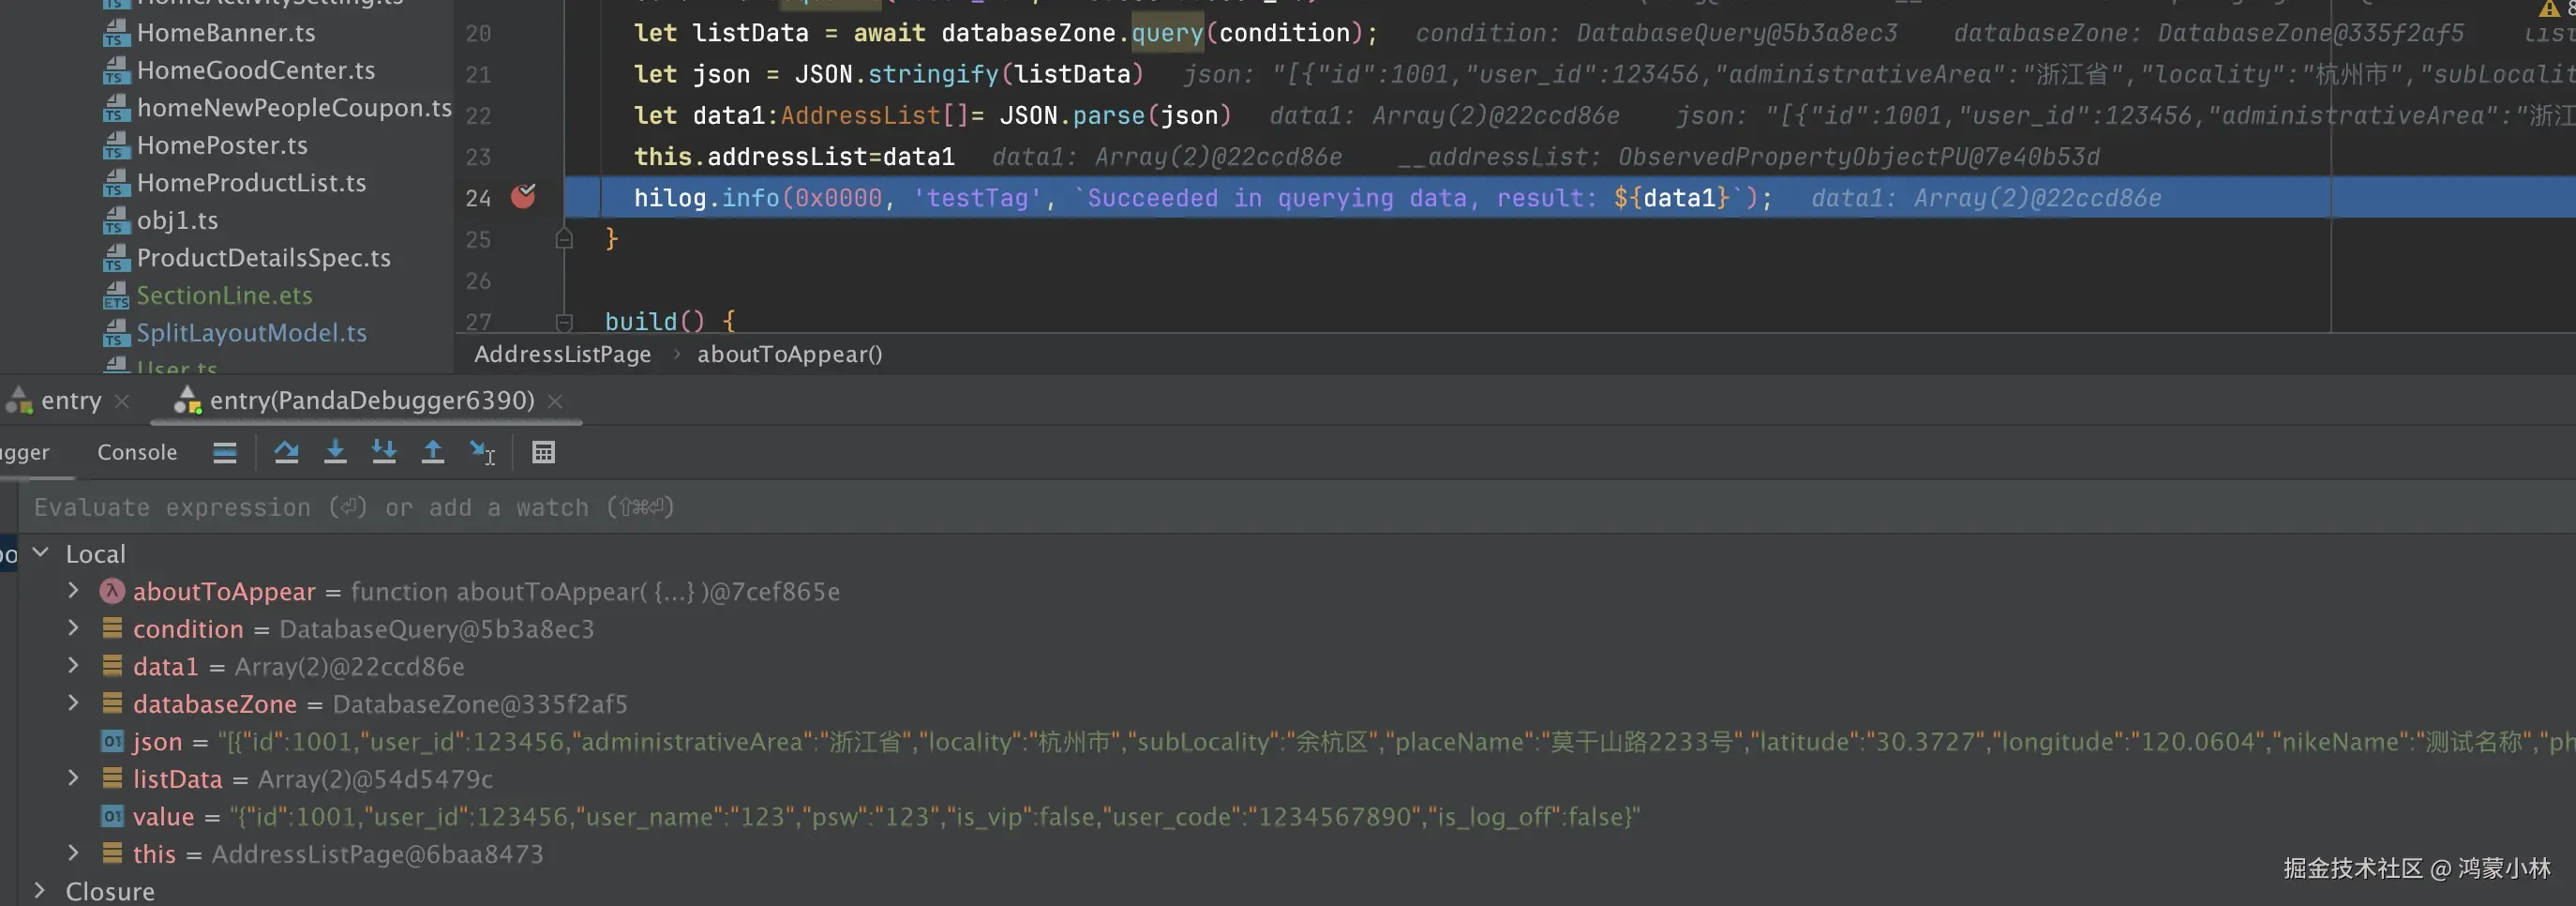
Task: Click AddressListPage in the breadcrumb
Action: click(x=562, y=354)
